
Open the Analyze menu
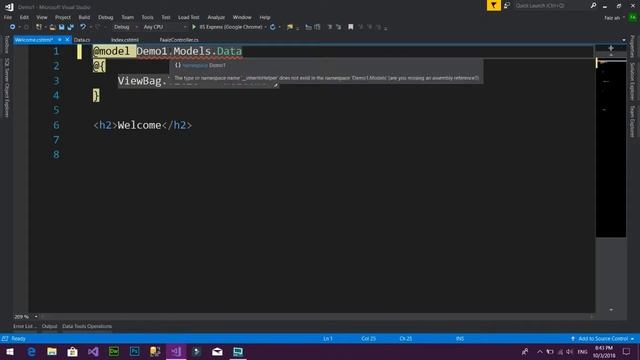(x=216, y=17)
